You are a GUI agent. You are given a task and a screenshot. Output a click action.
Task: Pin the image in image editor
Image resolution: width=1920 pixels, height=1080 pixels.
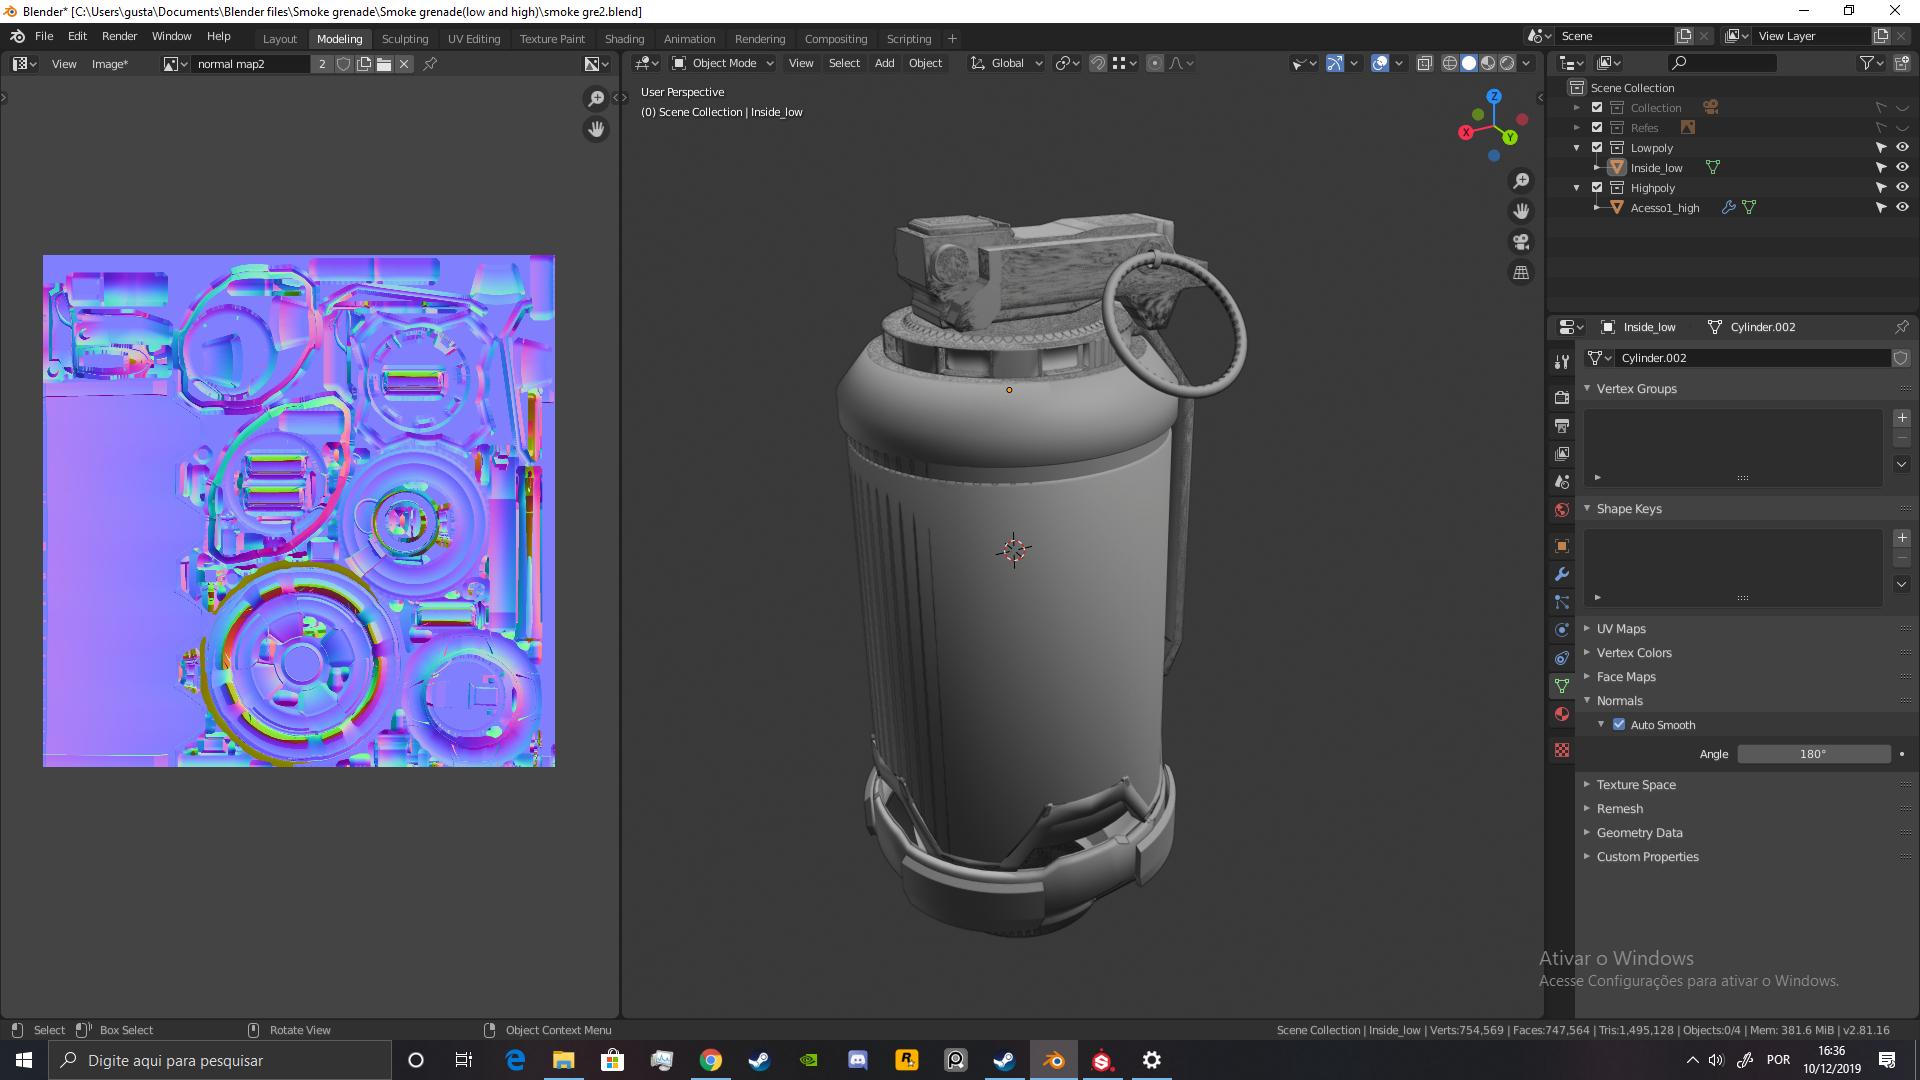[x=430, y=64]
